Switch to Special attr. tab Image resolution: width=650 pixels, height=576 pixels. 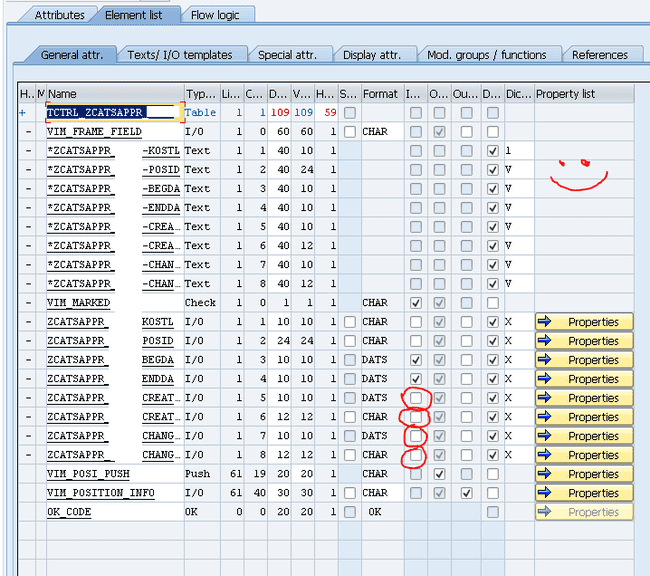(287, 55)
